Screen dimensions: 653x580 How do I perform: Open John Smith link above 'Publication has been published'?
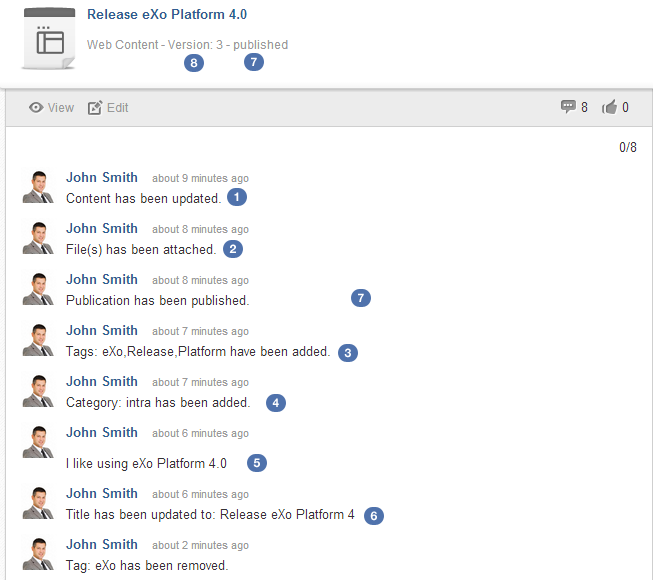[x=102, y=279]
